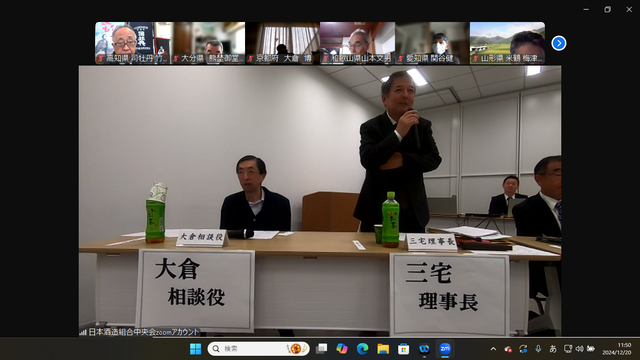Click the red security alert tray icon
This screenshot has width=640, height=360.
pos(508,349)
